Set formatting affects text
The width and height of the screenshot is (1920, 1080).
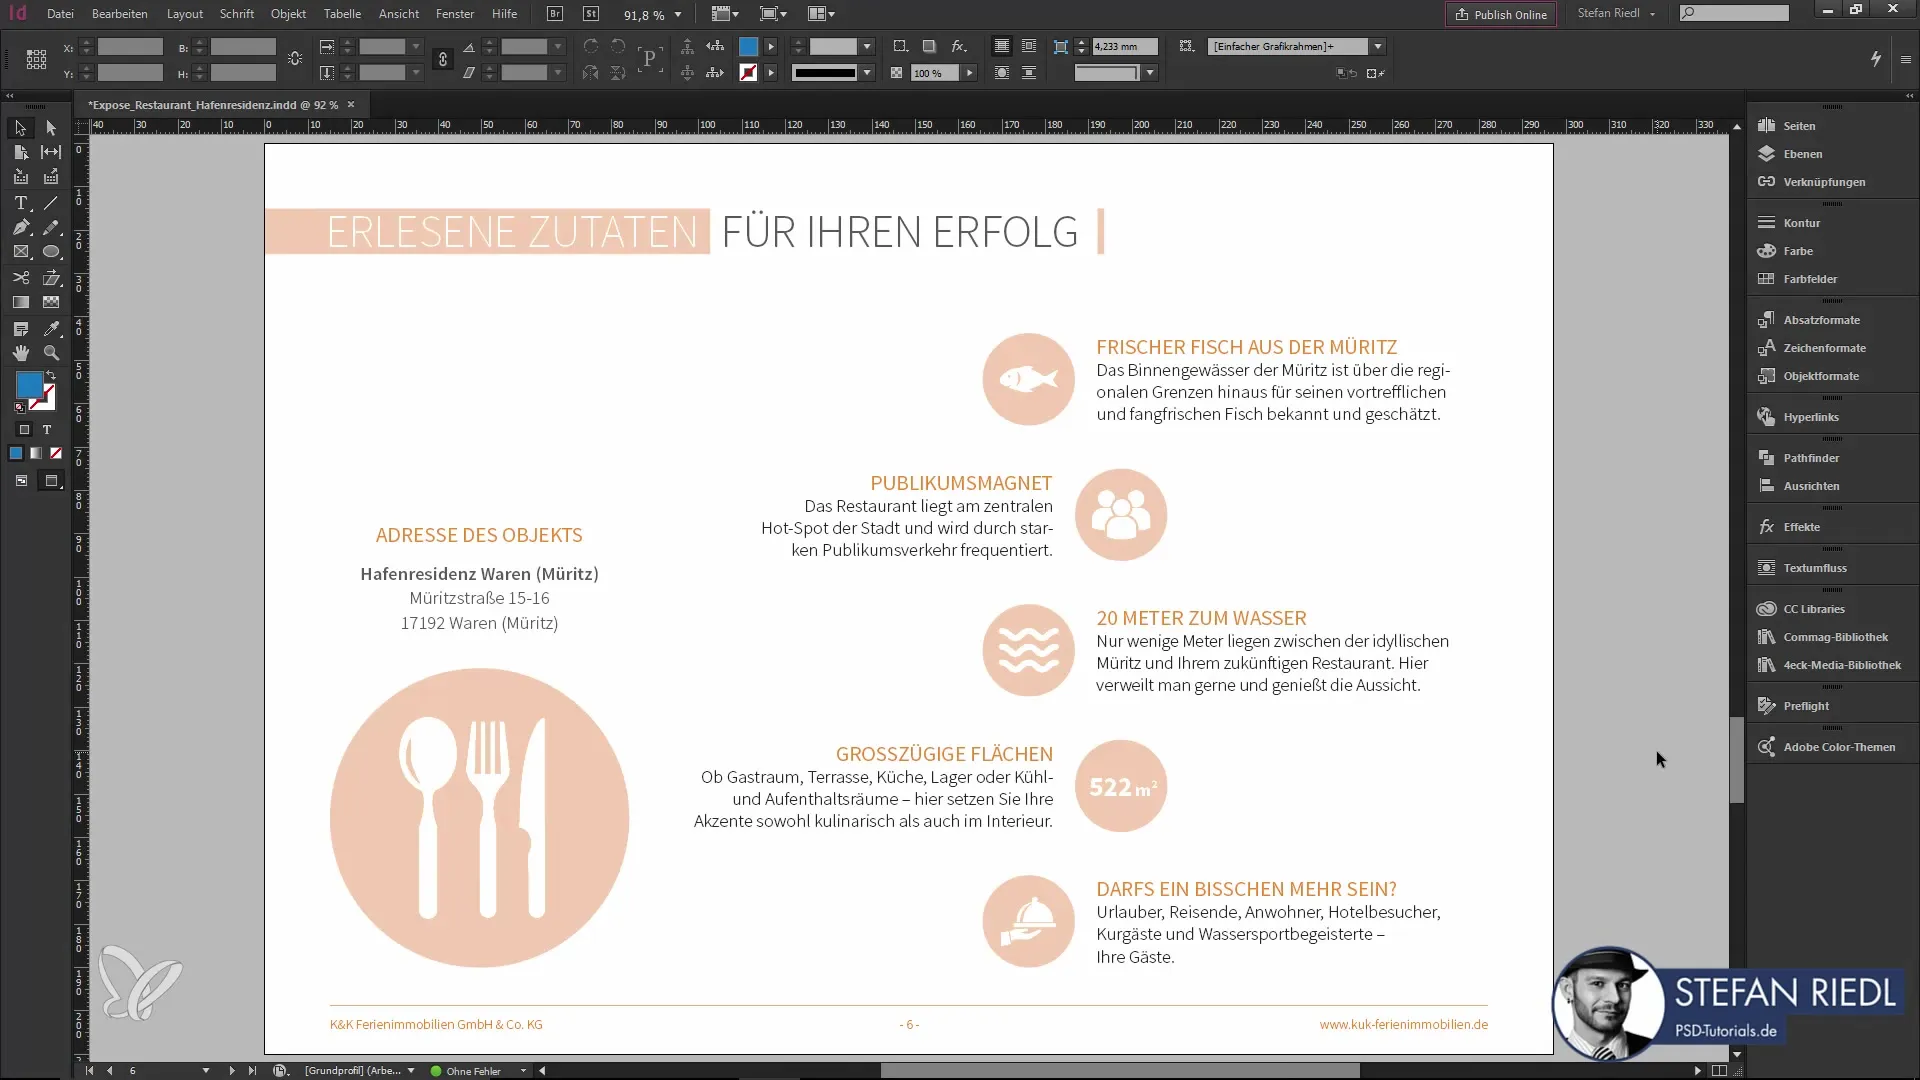(x=46, y=430)
